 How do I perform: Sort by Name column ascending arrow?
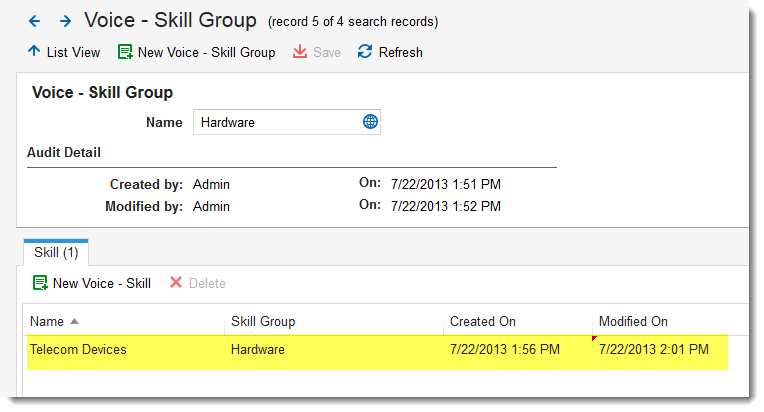pos(75,321)
